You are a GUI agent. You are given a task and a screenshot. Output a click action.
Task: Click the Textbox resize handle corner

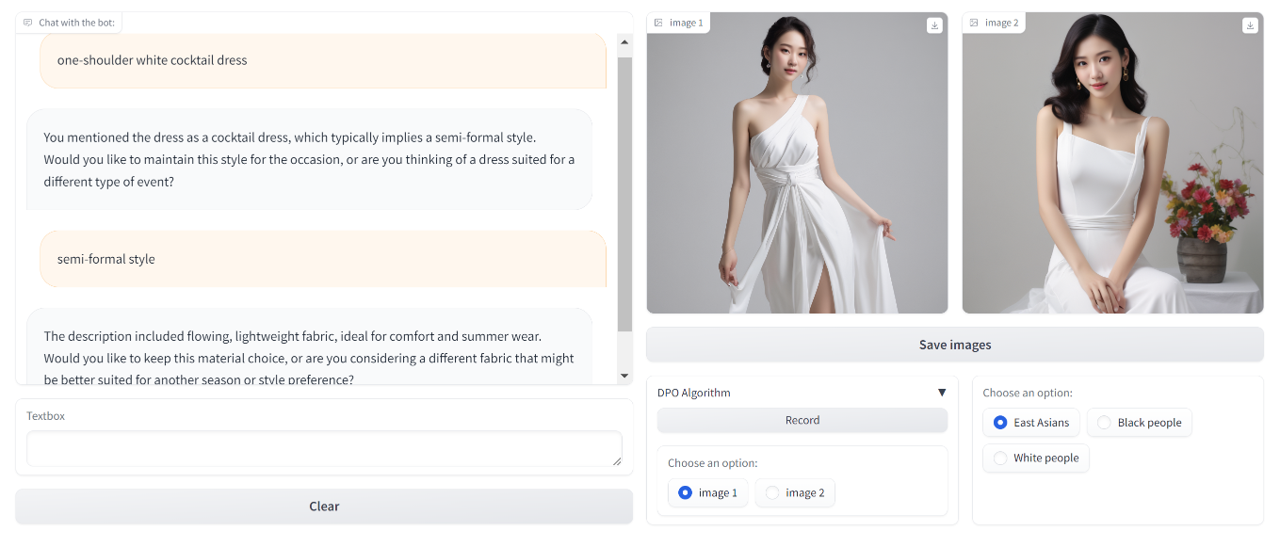coord(616,460)
